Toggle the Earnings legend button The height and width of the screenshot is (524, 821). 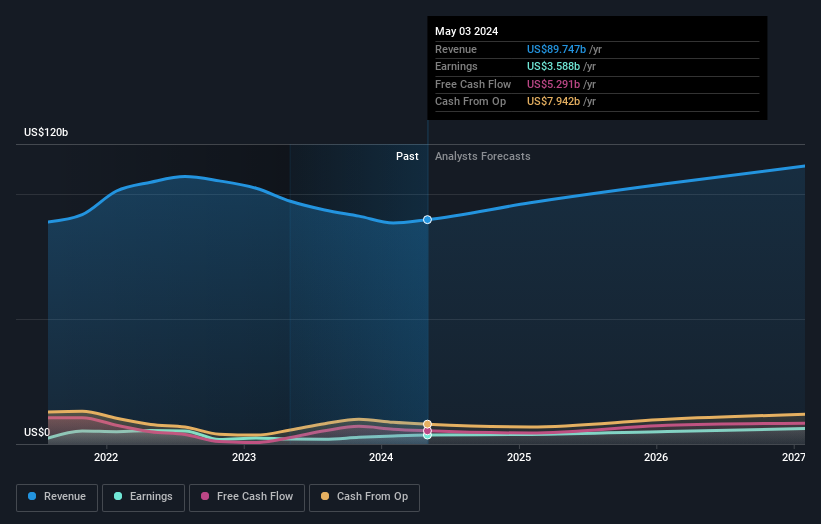(143, 497)
